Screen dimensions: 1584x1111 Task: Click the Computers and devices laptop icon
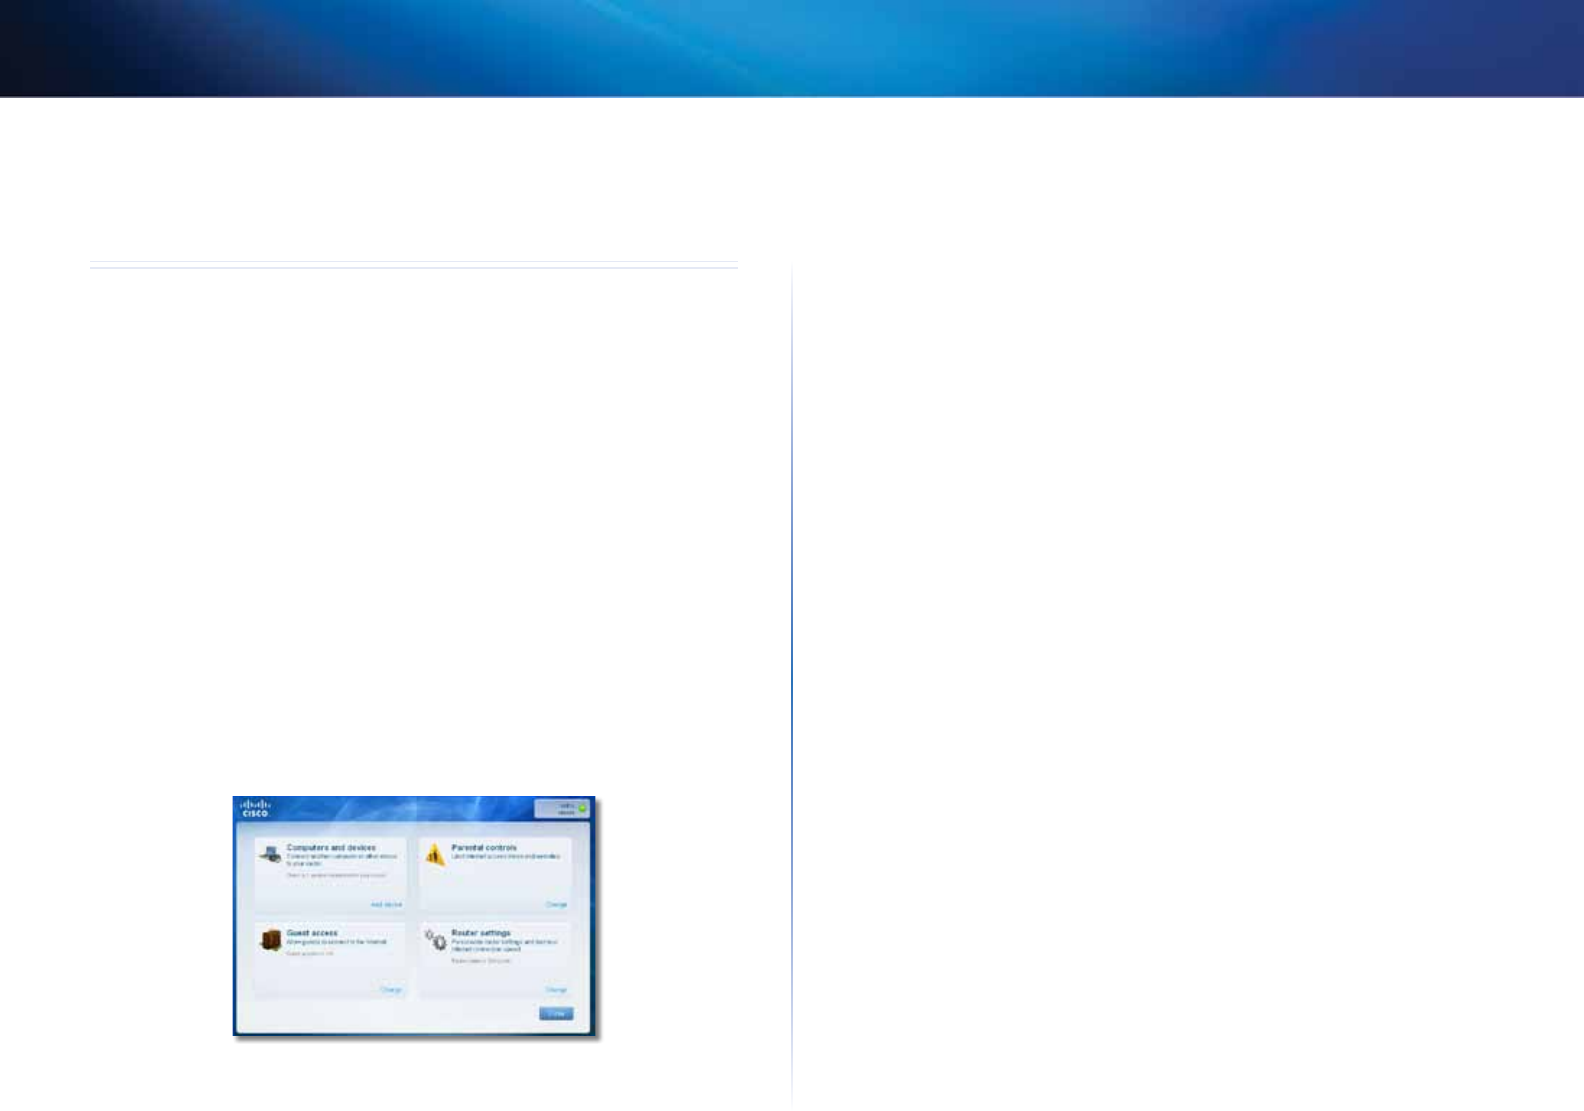pyautogui.click(x=269, y=855)
